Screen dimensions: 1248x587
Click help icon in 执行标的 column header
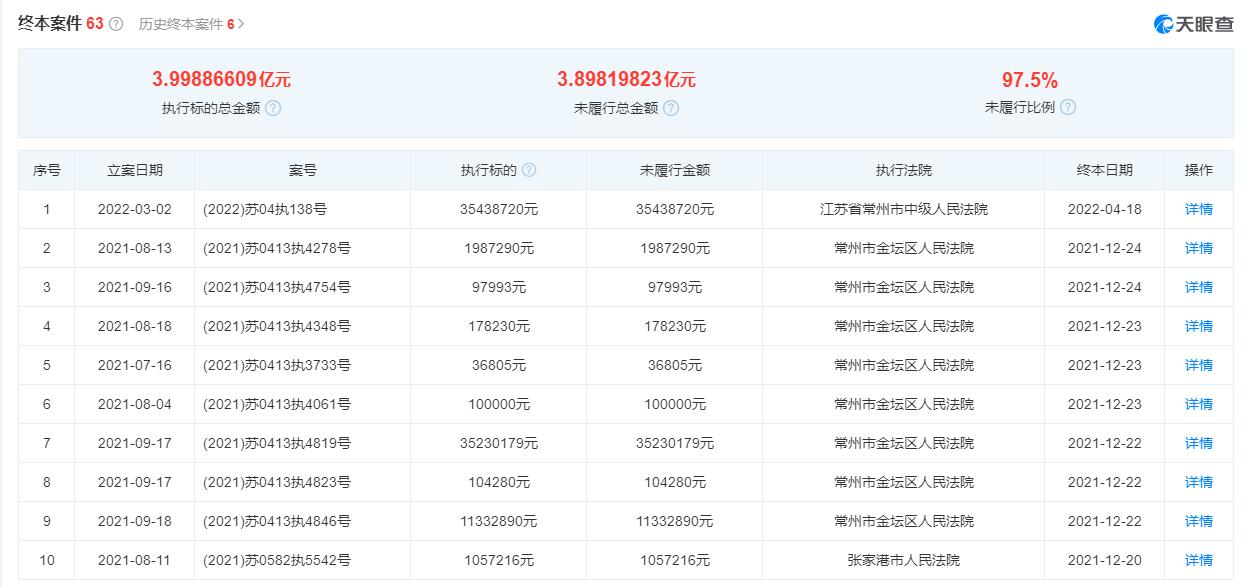[529, 170]
